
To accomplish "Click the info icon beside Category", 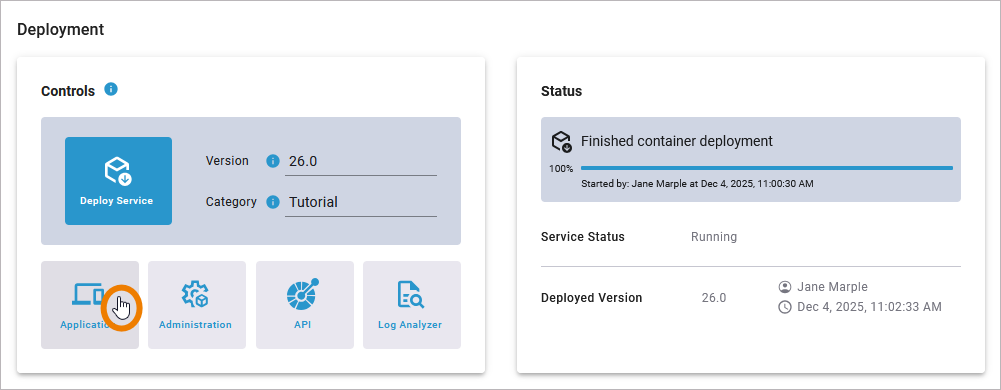I will pos(273,202).
